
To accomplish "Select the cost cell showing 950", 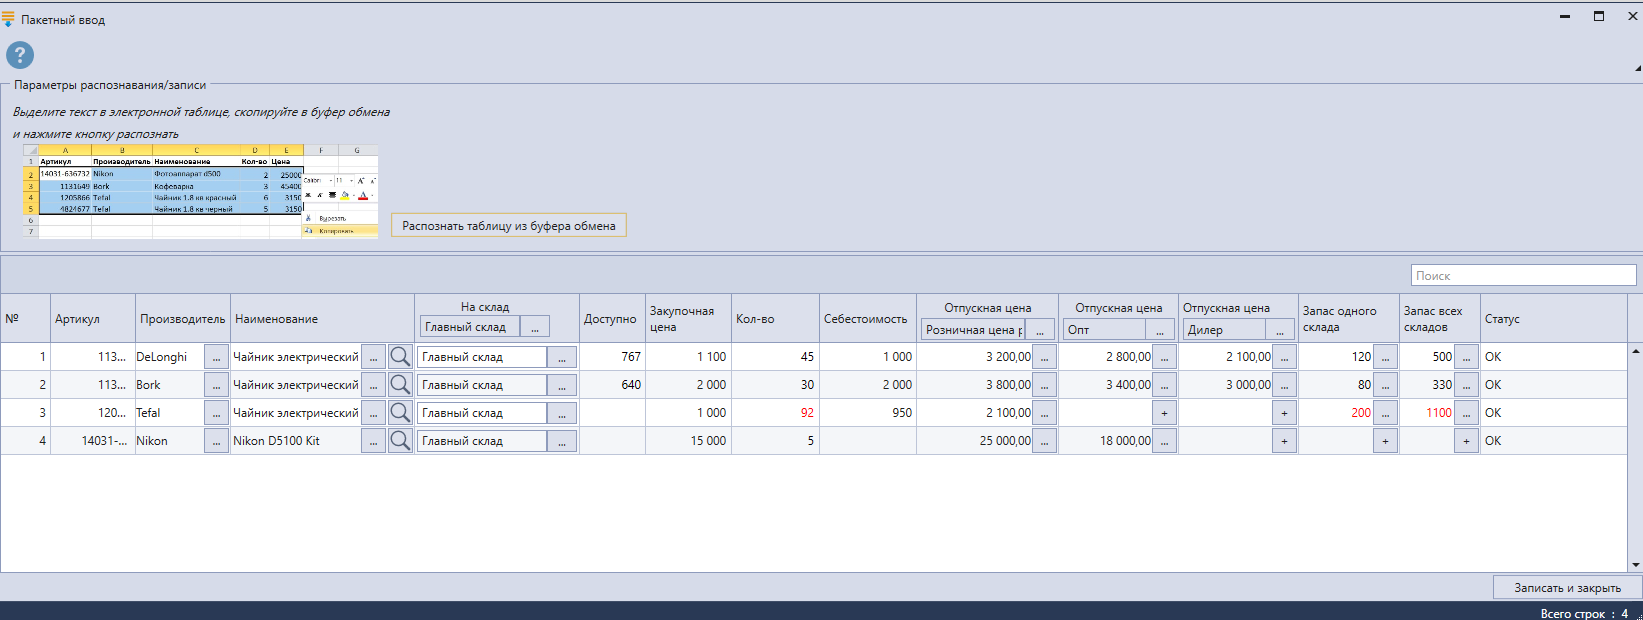I will pyautogui.click(x=868, y=413).
